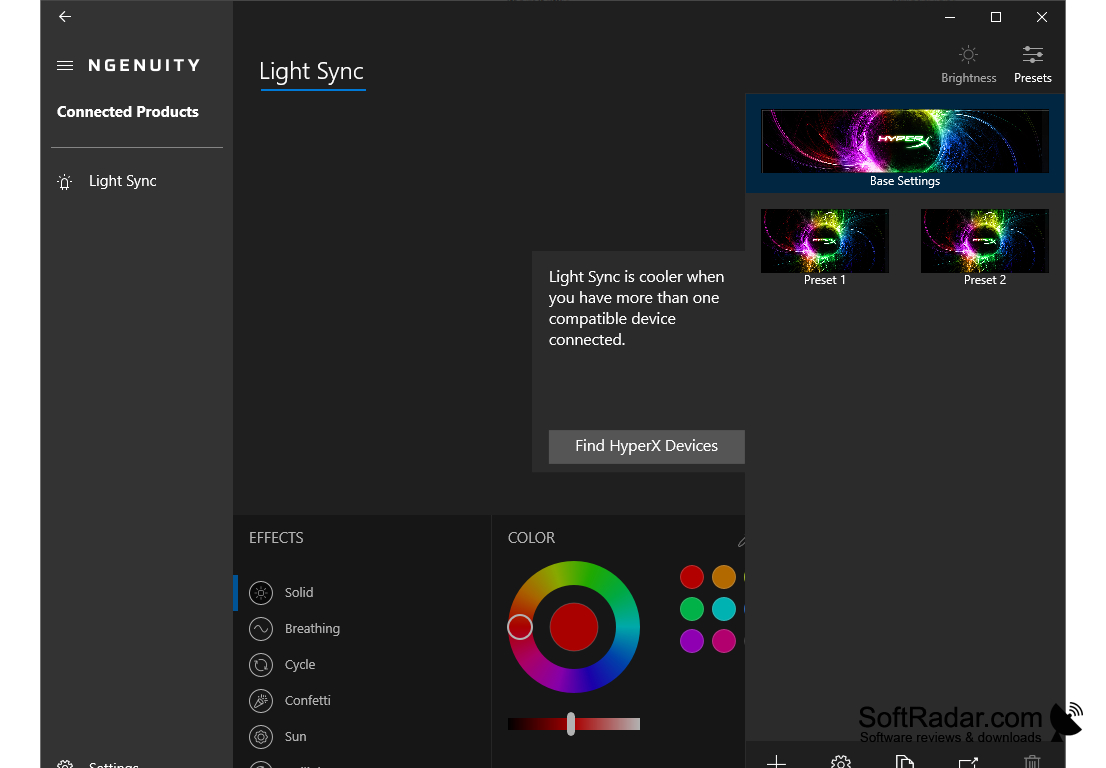Delete the preset with the trash icon

point(1032,761)
